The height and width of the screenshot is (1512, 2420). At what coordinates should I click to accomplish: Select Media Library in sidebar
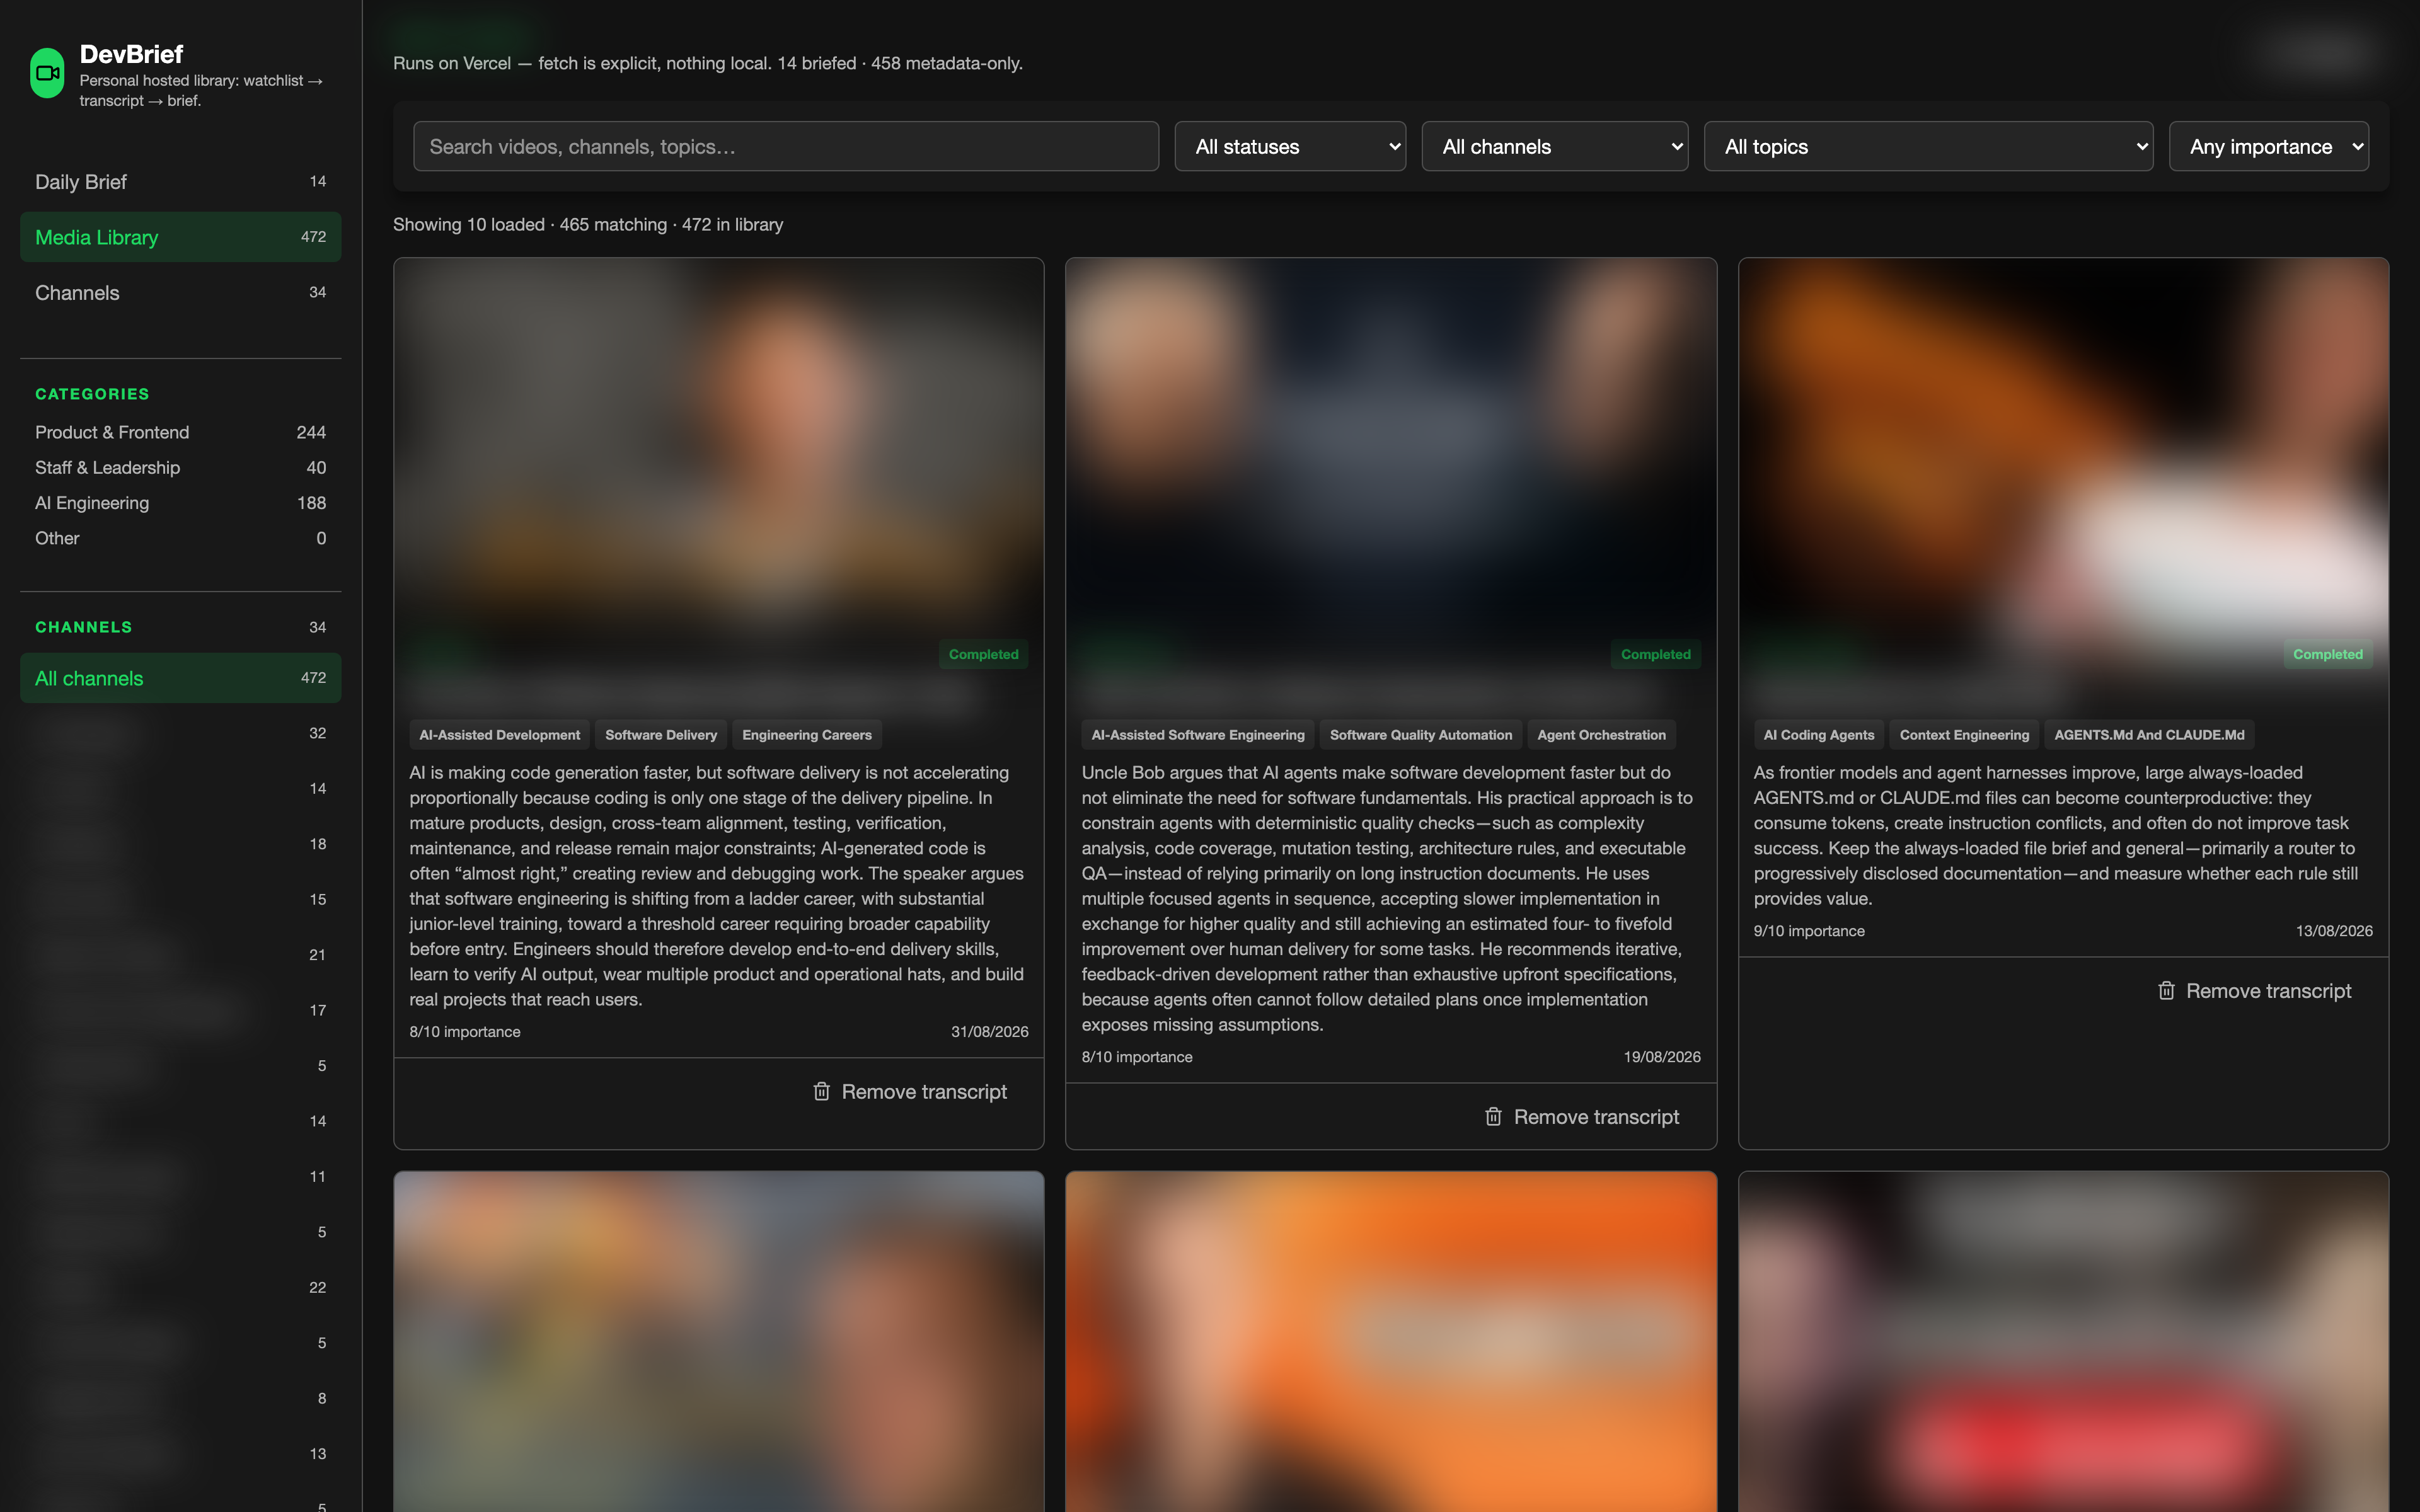pyautogui.click(x=180, y=237)
